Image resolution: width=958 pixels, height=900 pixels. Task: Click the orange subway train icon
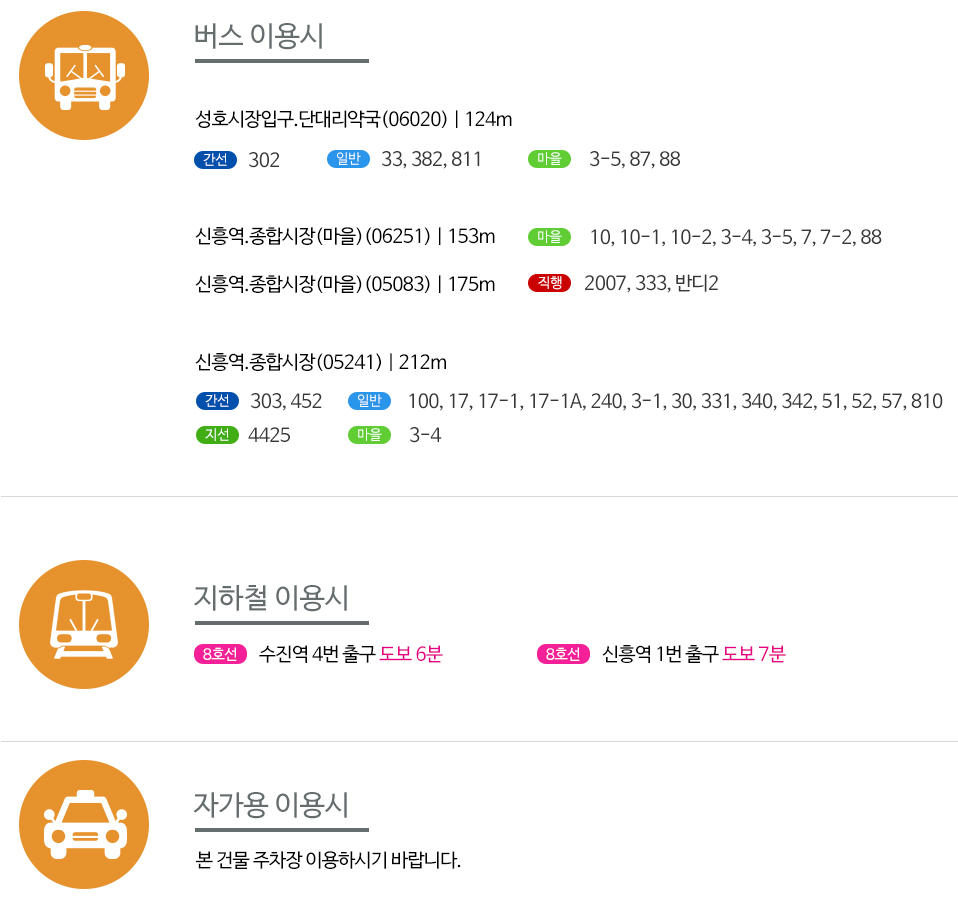click(84, 624)
